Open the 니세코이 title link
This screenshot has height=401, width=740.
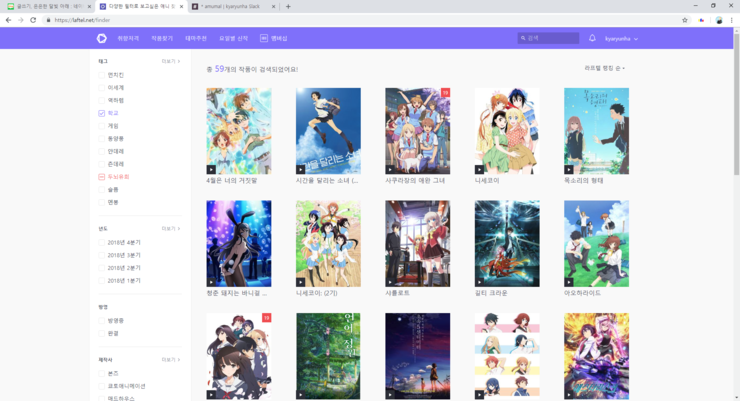[x=487, y=181]
